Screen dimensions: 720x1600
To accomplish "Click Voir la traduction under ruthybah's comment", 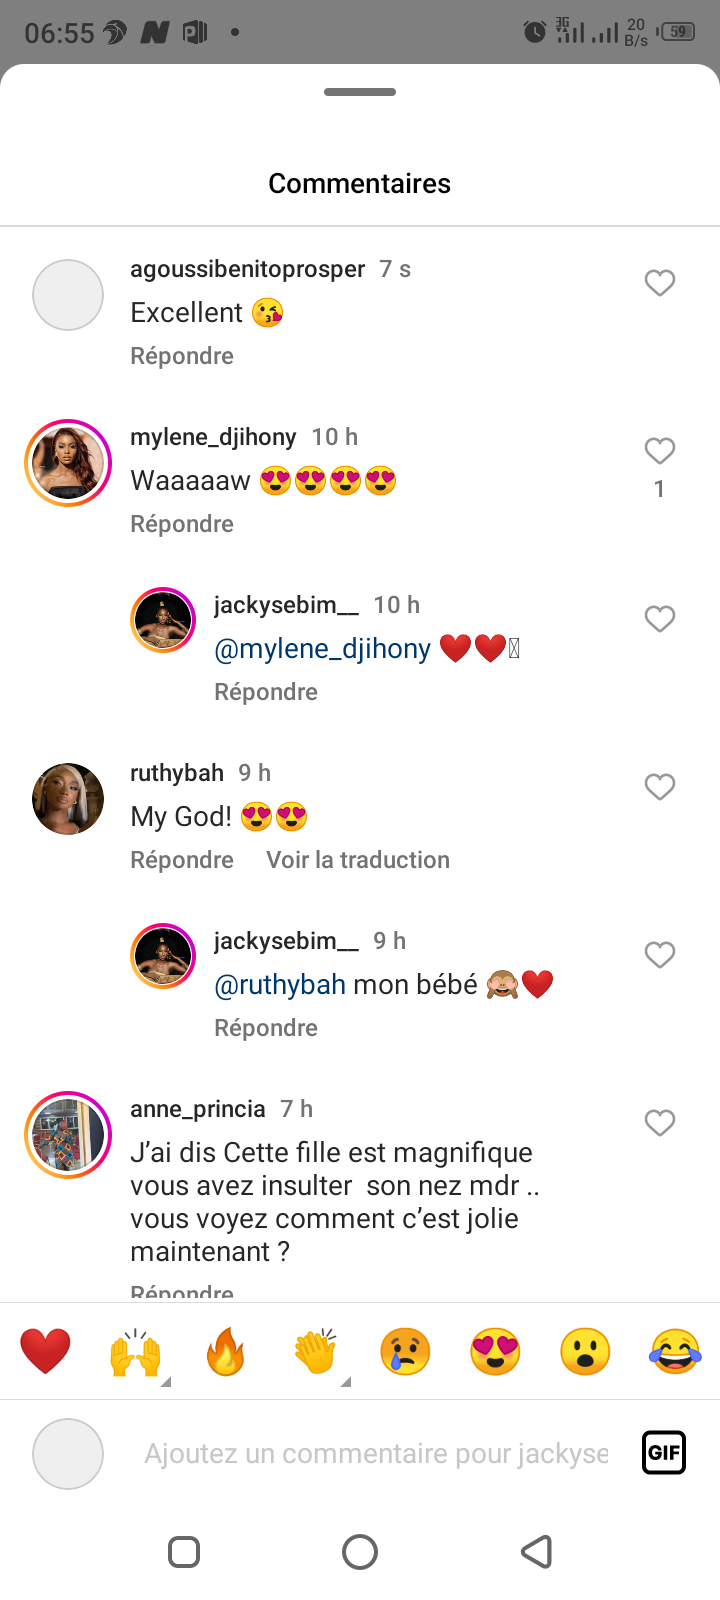I will pos(358,860).
